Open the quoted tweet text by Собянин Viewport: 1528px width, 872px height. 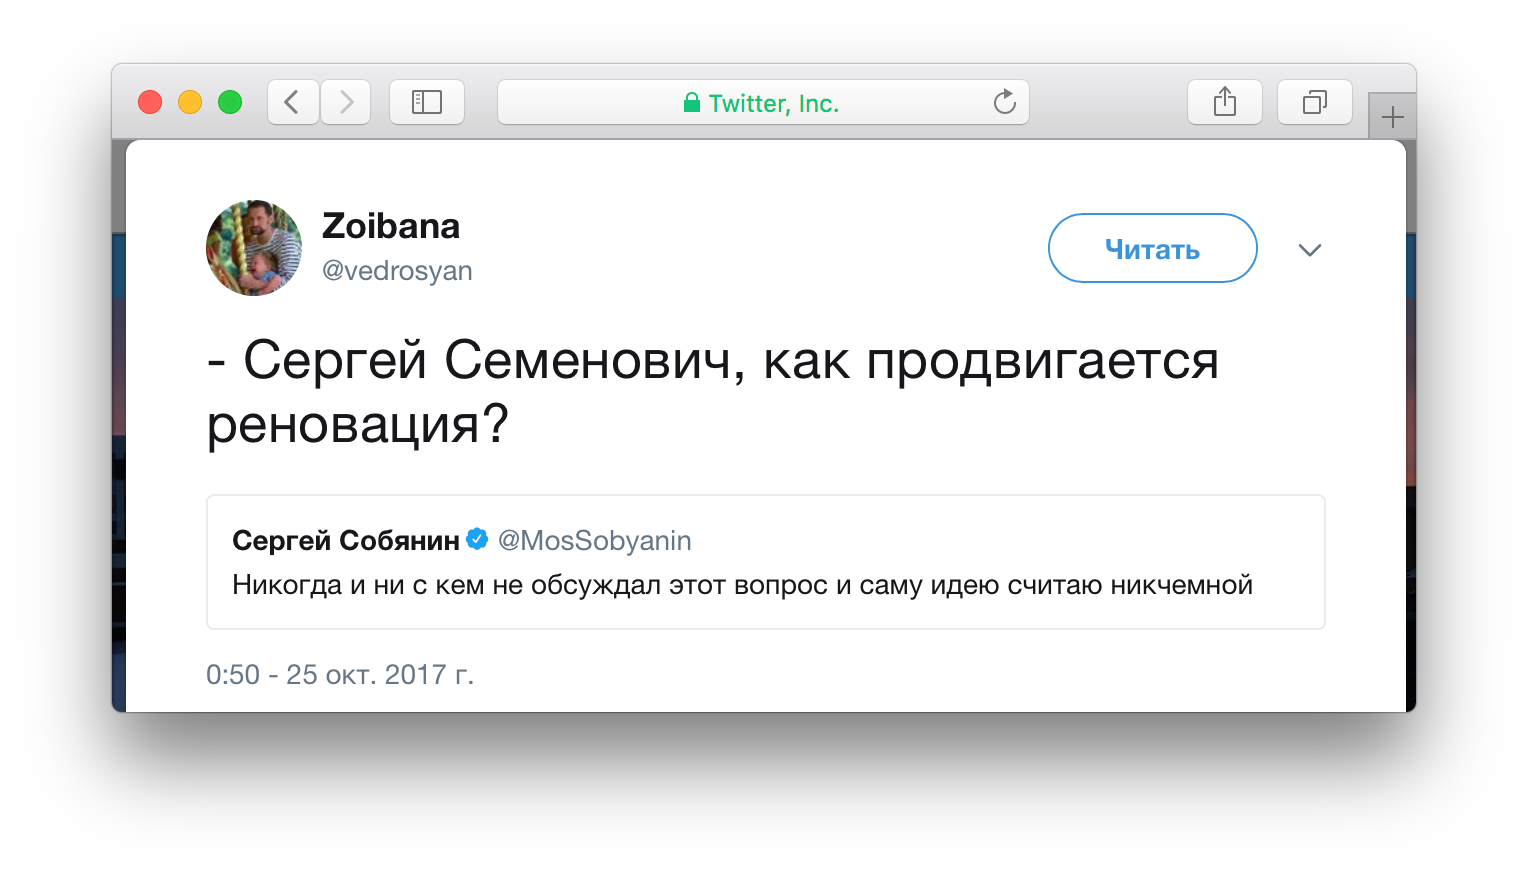pos(742,585)
